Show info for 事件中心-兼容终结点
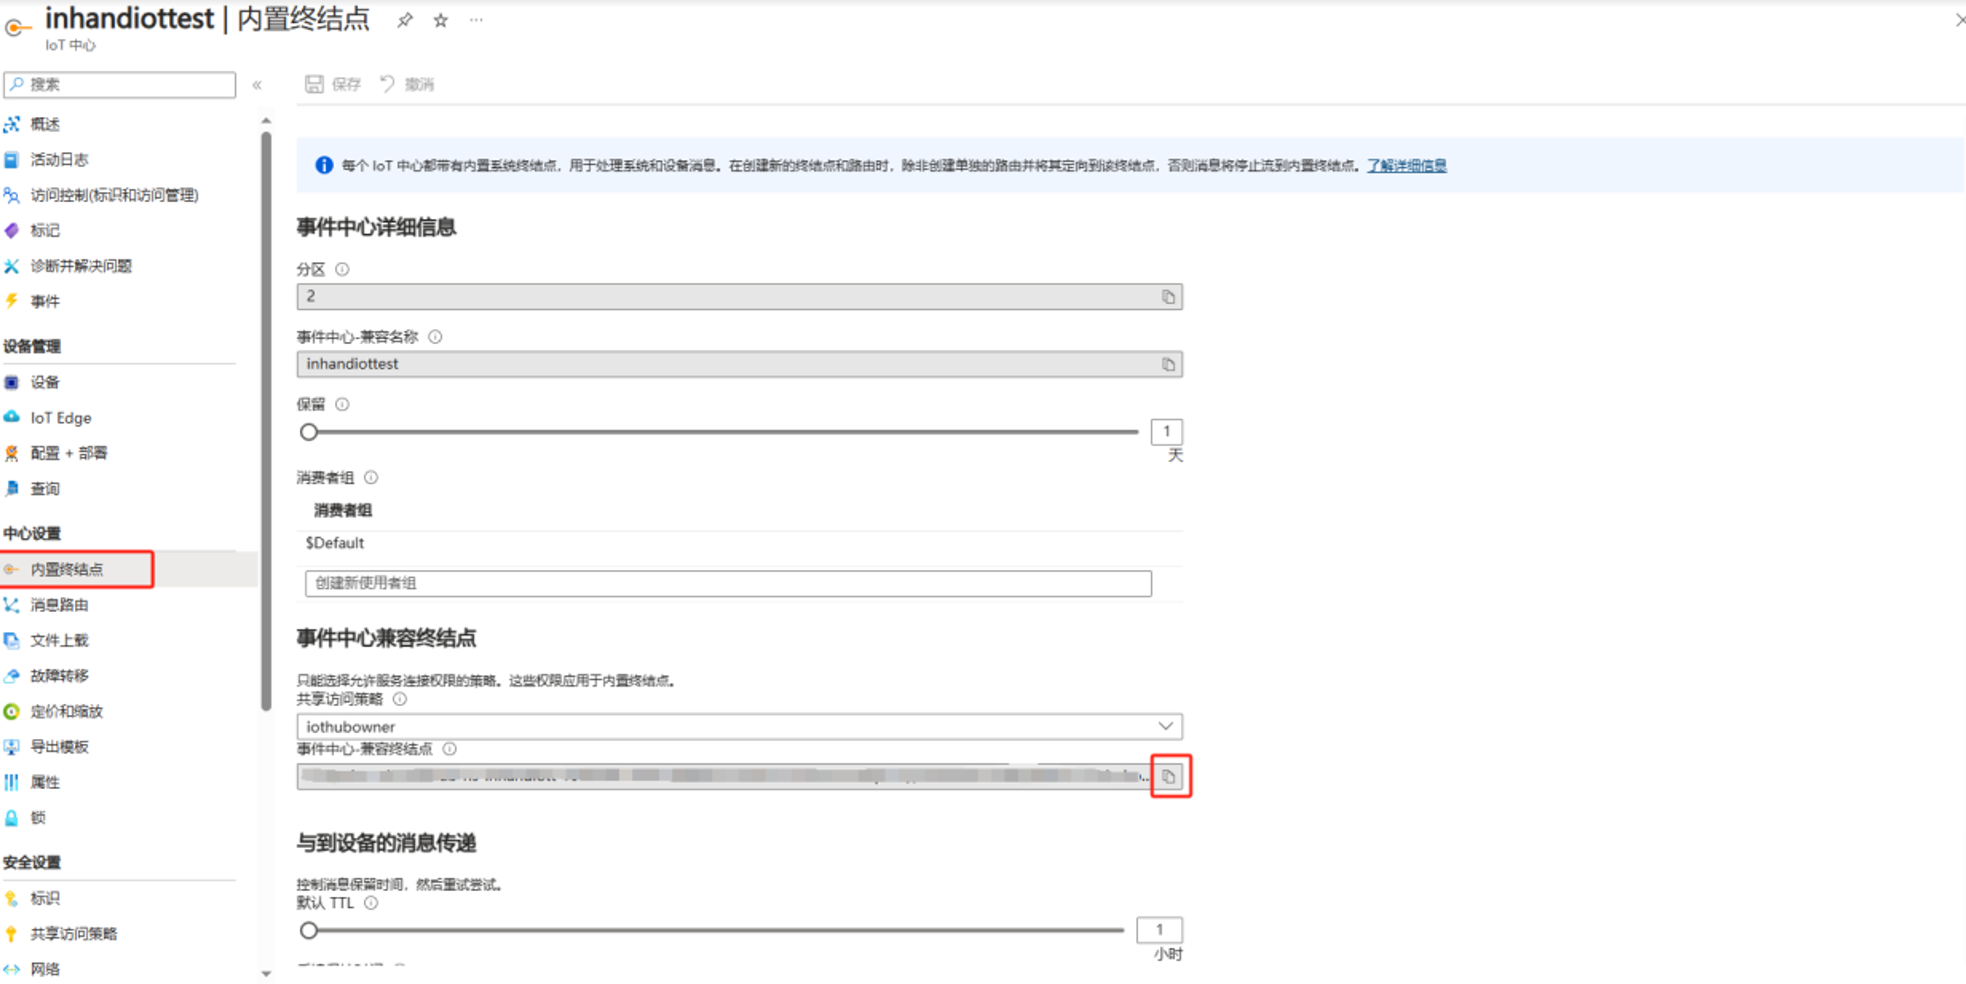 pos(450,749)
